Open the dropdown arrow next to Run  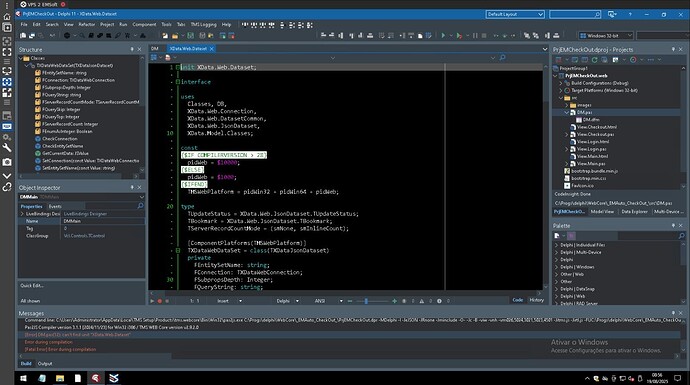(451, 36)
